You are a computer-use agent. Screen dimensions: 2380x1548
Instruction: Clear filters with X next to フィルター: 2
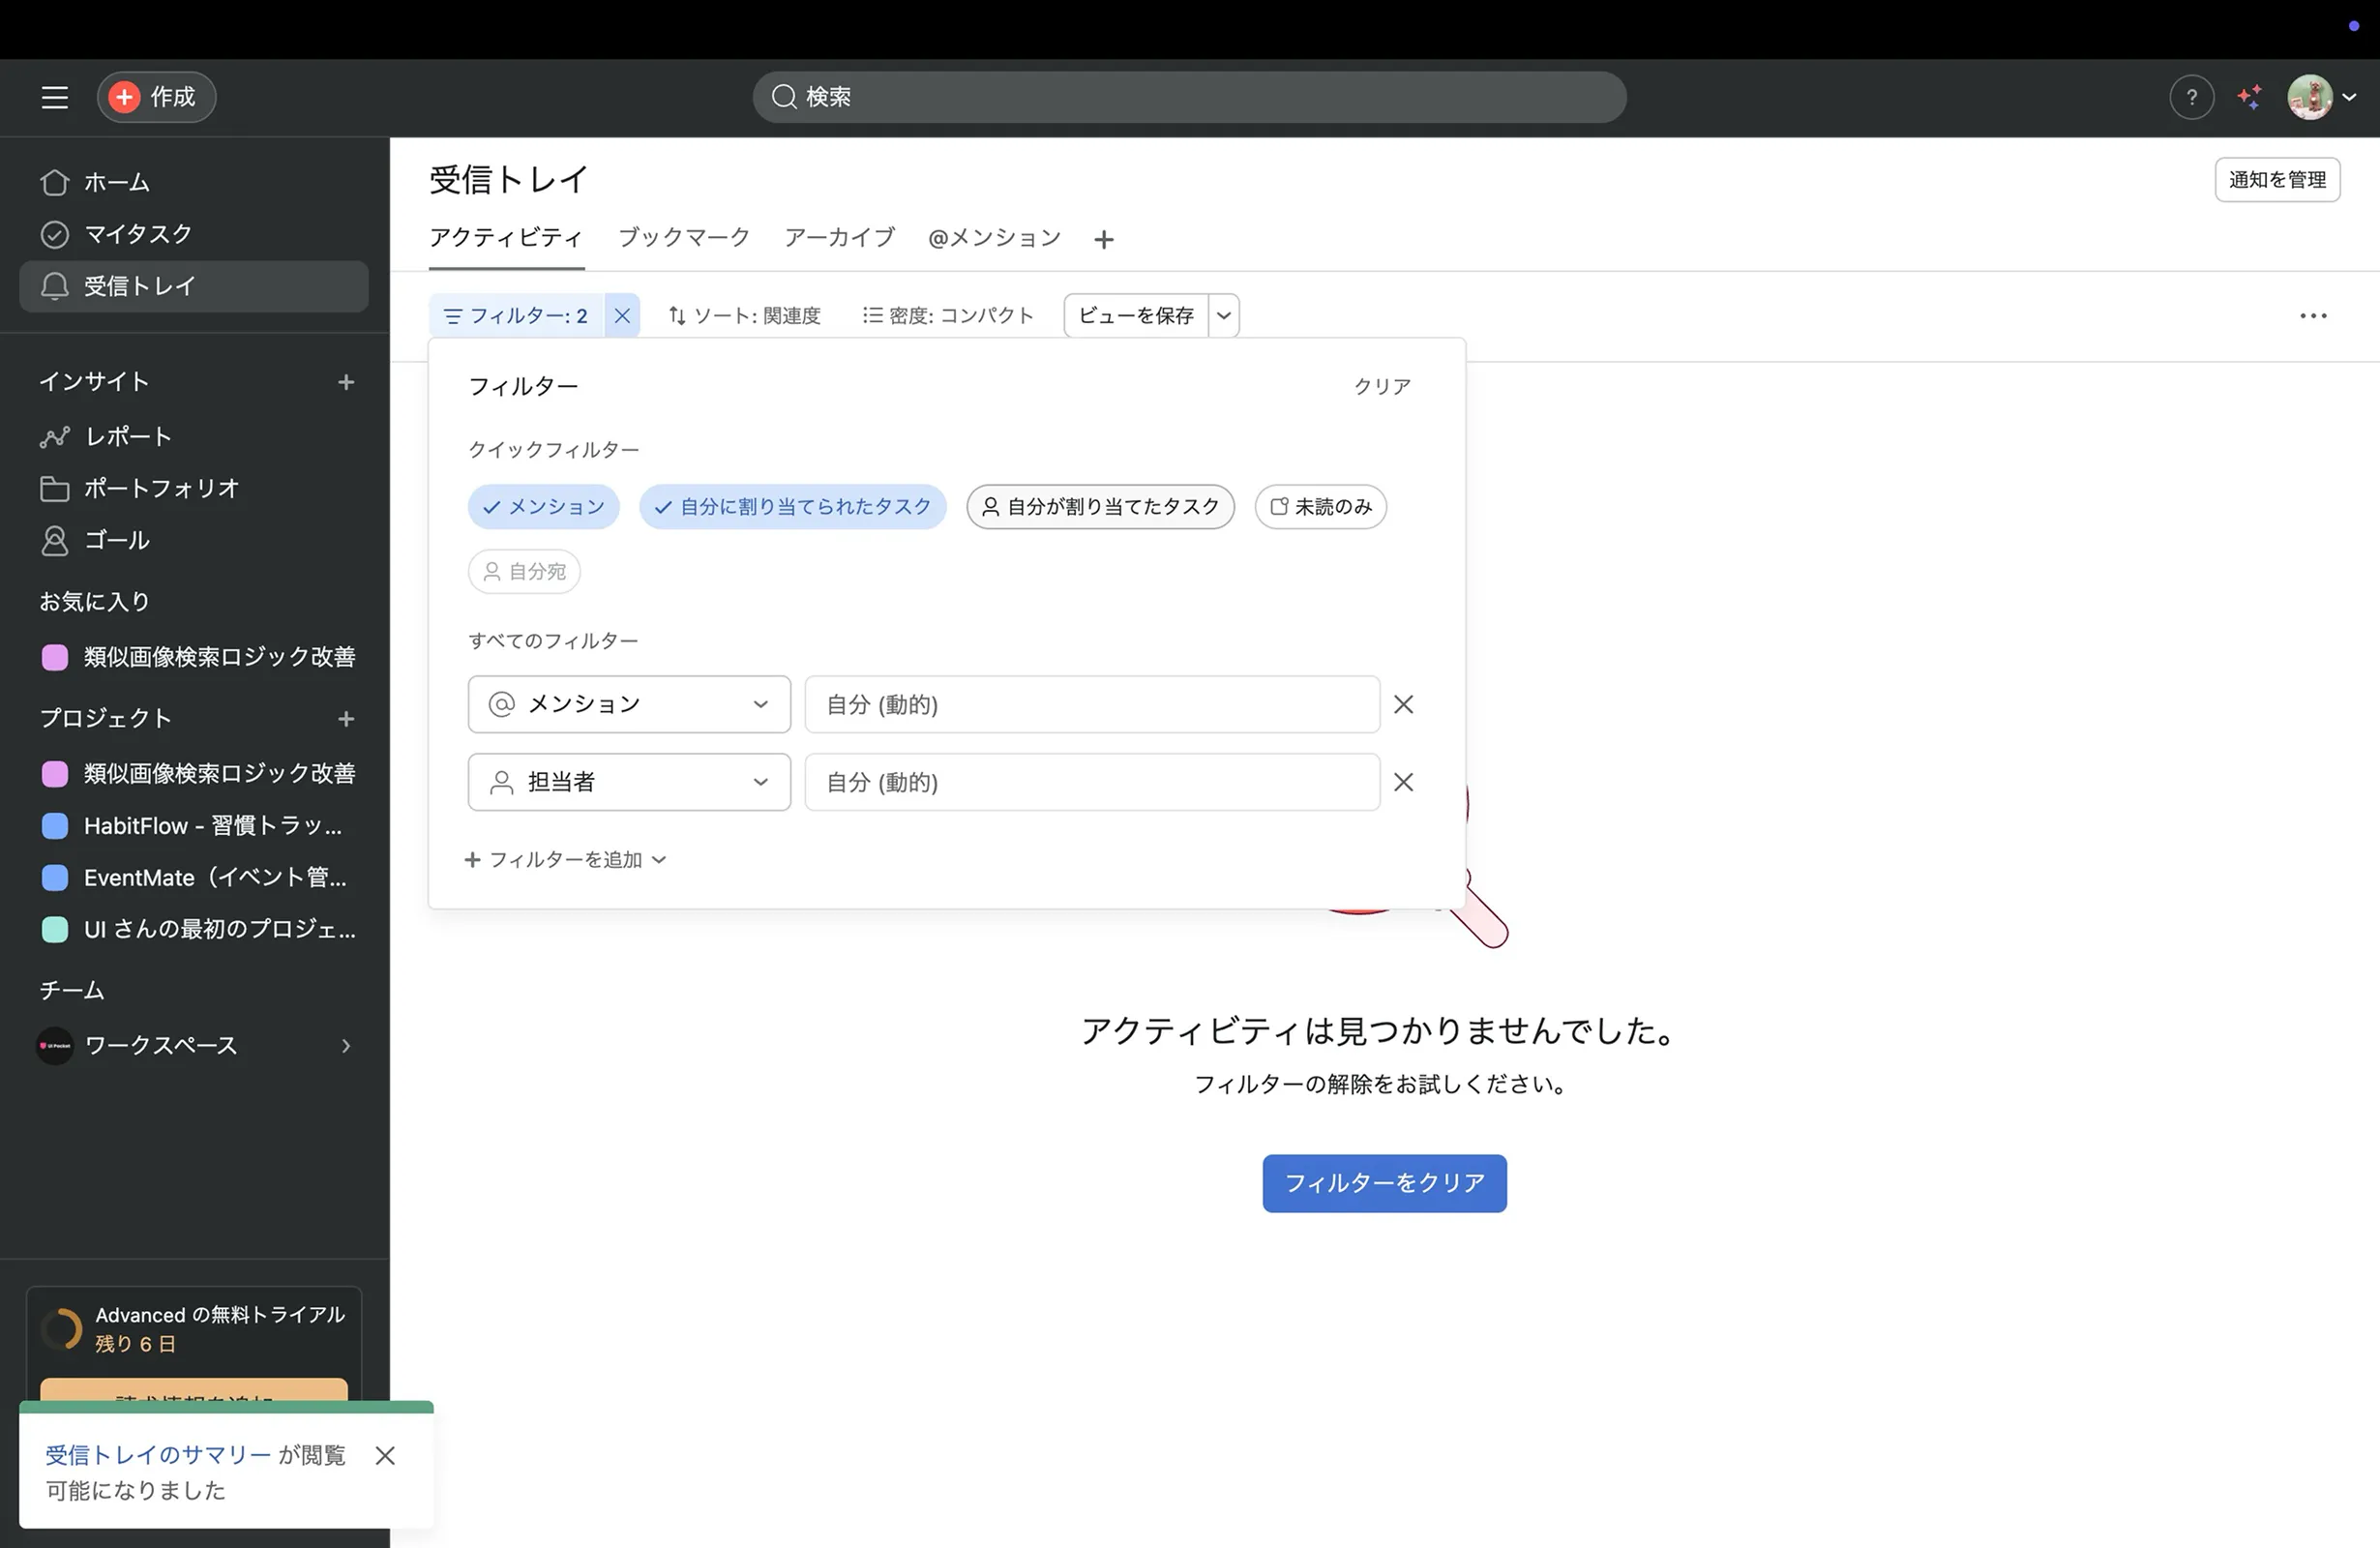[622, 316]
